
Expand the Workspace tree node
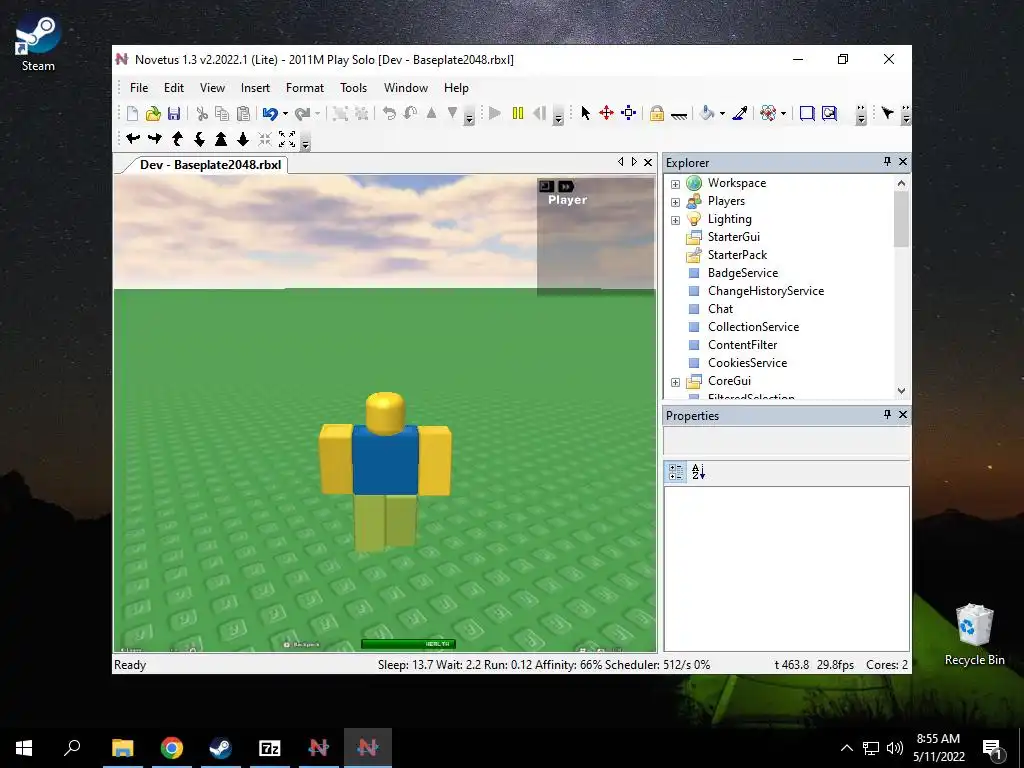[x=675, y=184]
